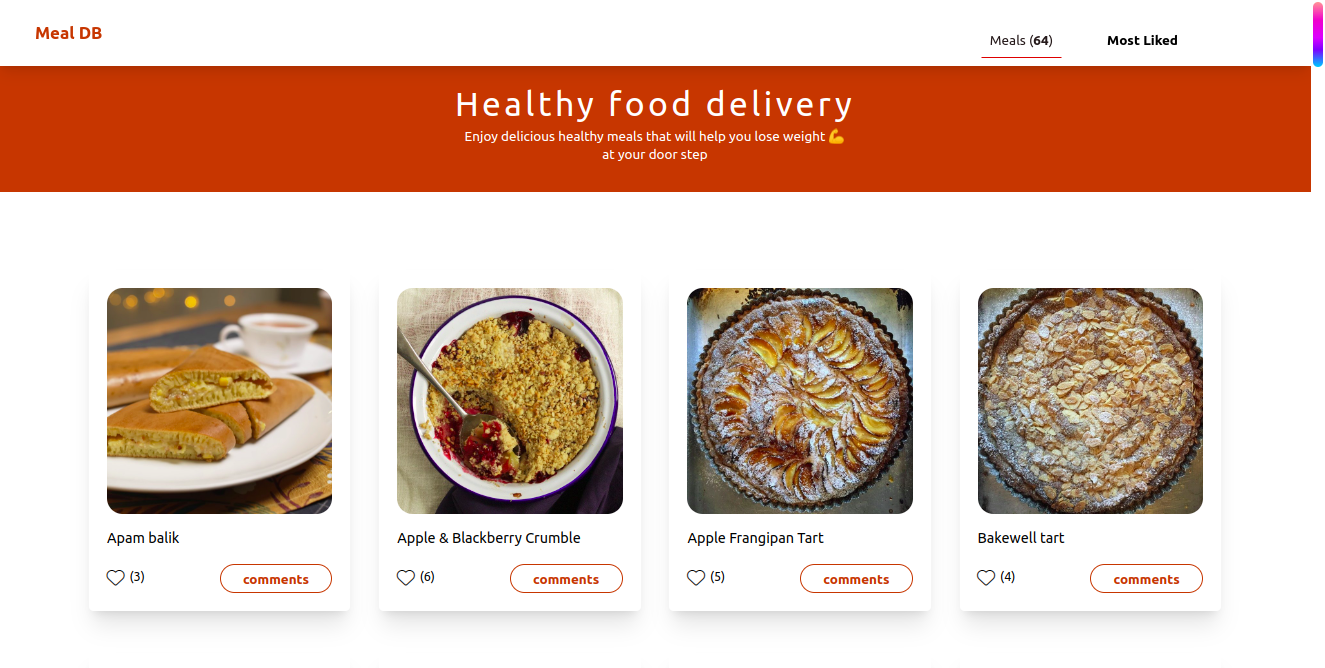Click the heart icon under Apam balik
This screenshot has width=1325, height=668.
pos(115,577)
